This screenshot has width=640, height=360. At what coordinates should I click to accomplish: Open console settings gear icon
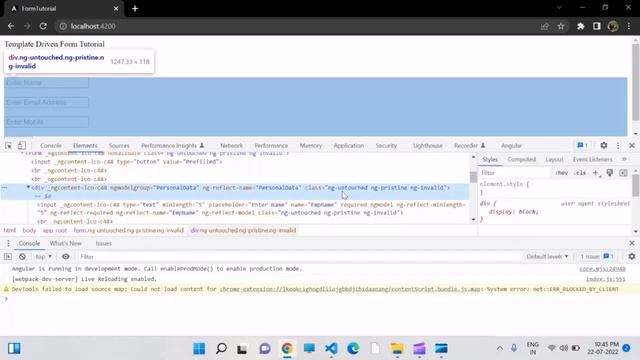(x=631, y=256)
